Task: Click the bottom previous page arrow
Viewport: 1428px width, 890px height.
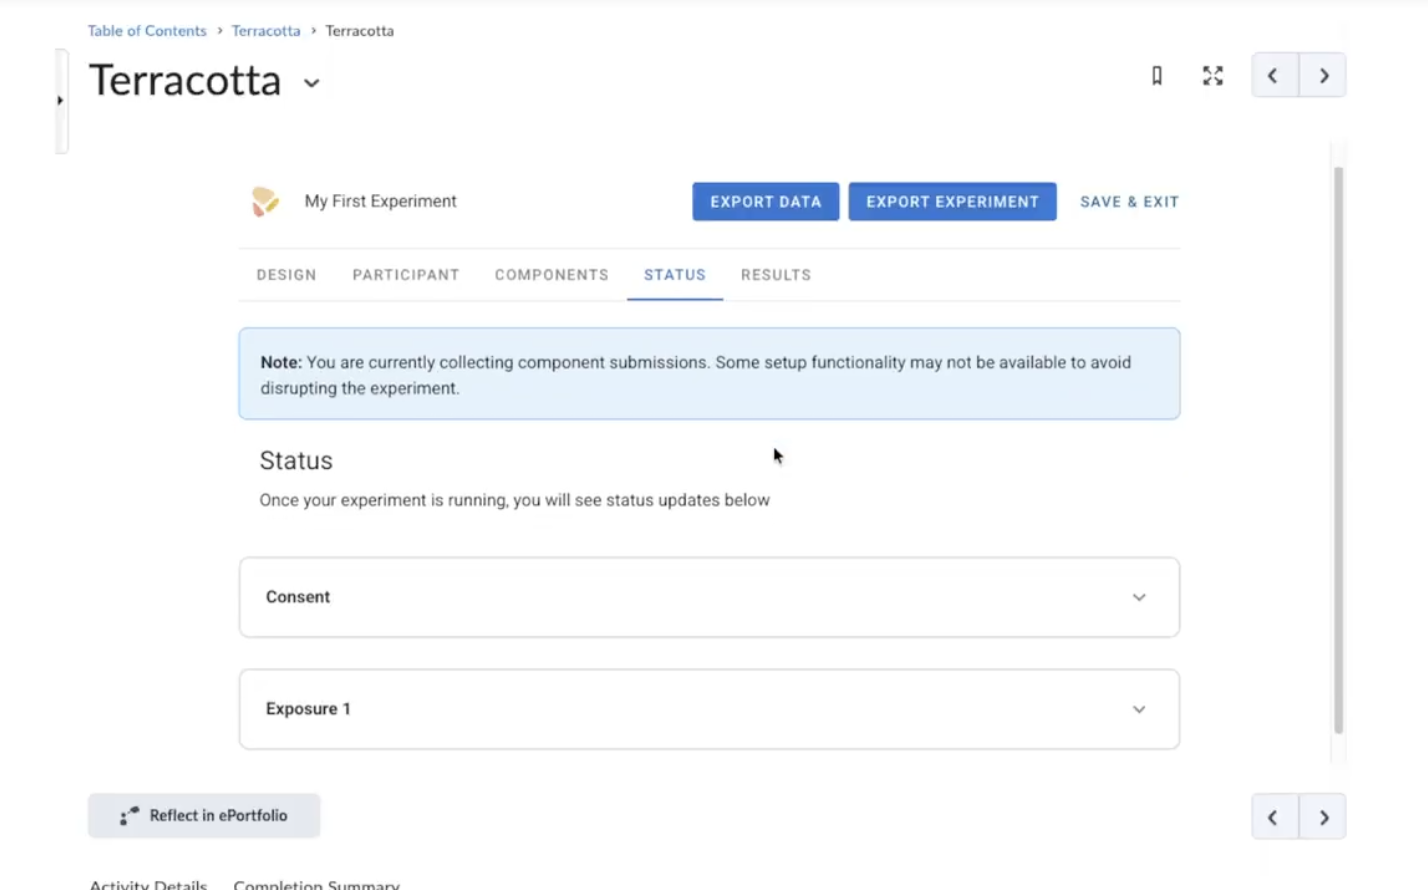Action: 1274,817
